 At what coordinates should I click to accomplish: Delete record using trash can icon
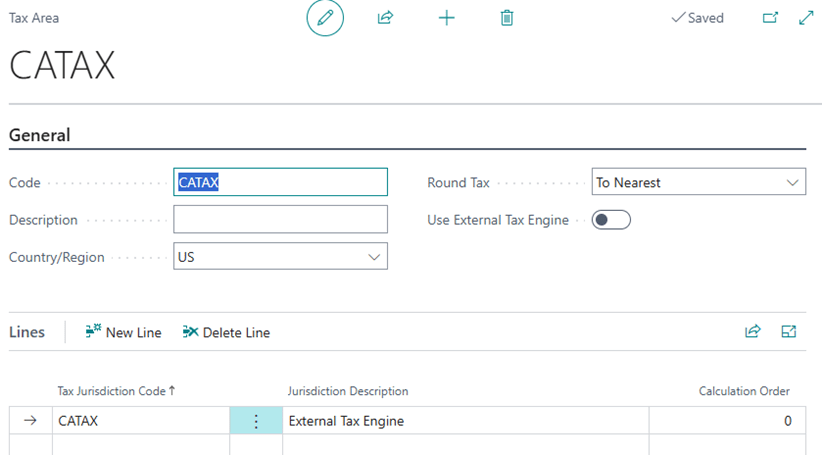507,18
